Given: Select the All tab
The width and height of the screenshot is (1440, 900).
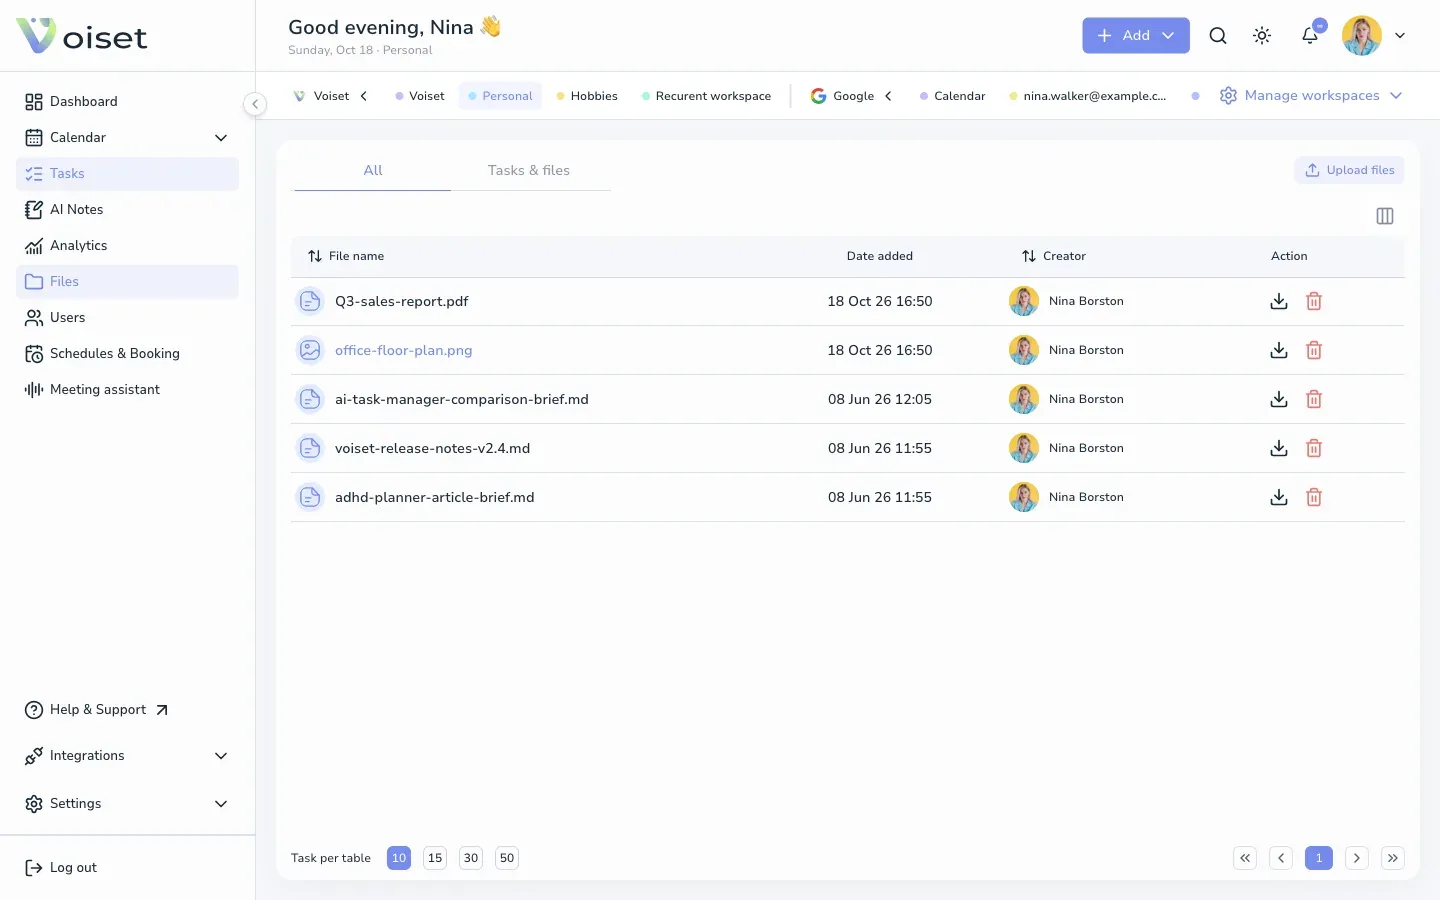Looking at the screenshot, I should 373,170.
